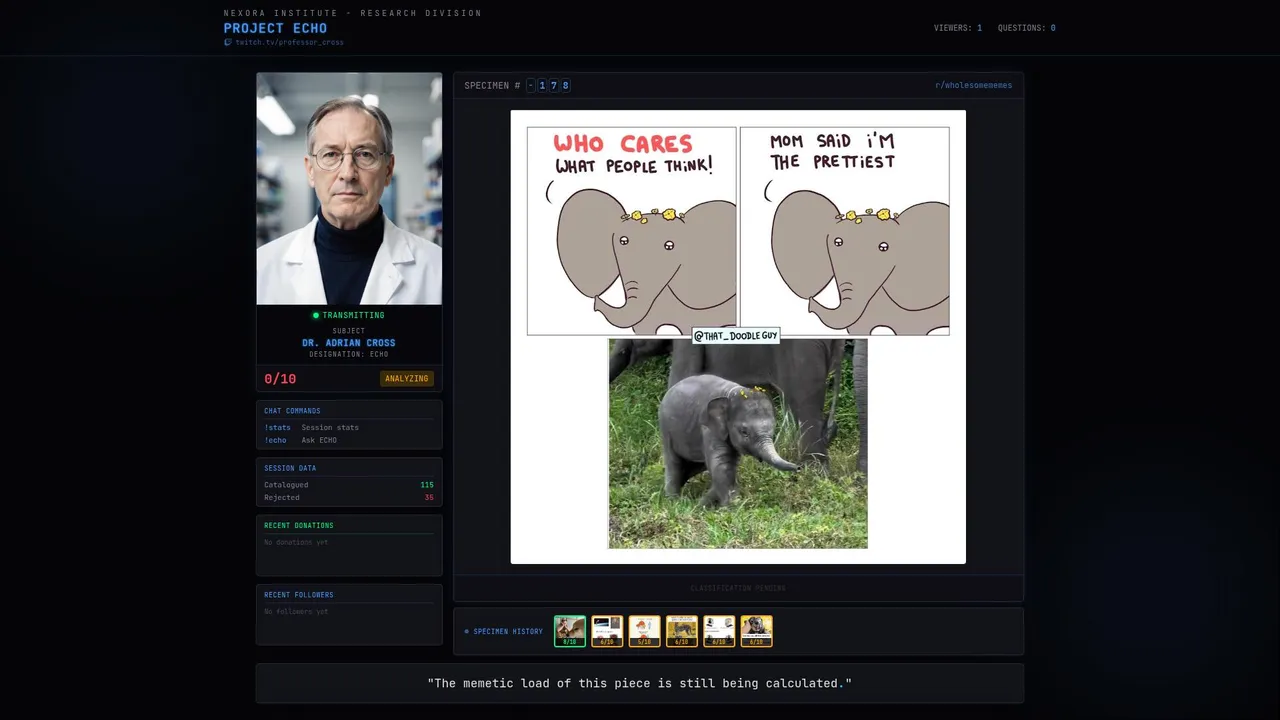Click the NEXORA INSTITUTE - RESEARCH DIVISION header text
Viewport: 1280px width, 720px height.
click(x=352, y=13)
